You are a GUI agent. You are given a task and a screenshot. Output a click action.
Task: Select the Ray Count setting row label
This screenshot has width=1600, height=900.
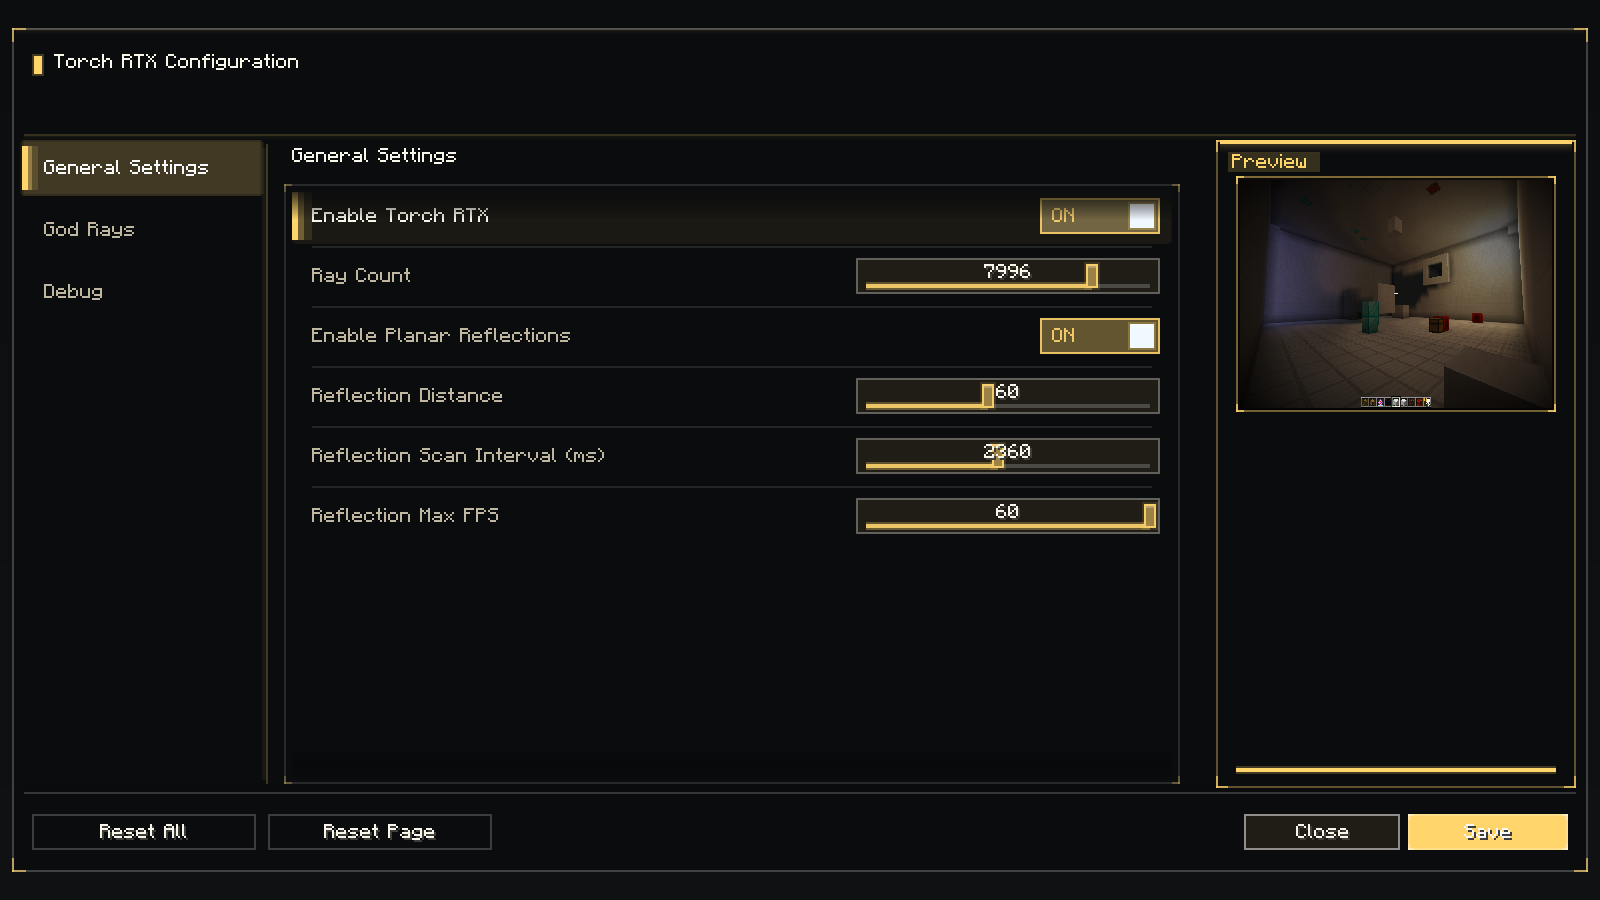[x=361, y=276]
